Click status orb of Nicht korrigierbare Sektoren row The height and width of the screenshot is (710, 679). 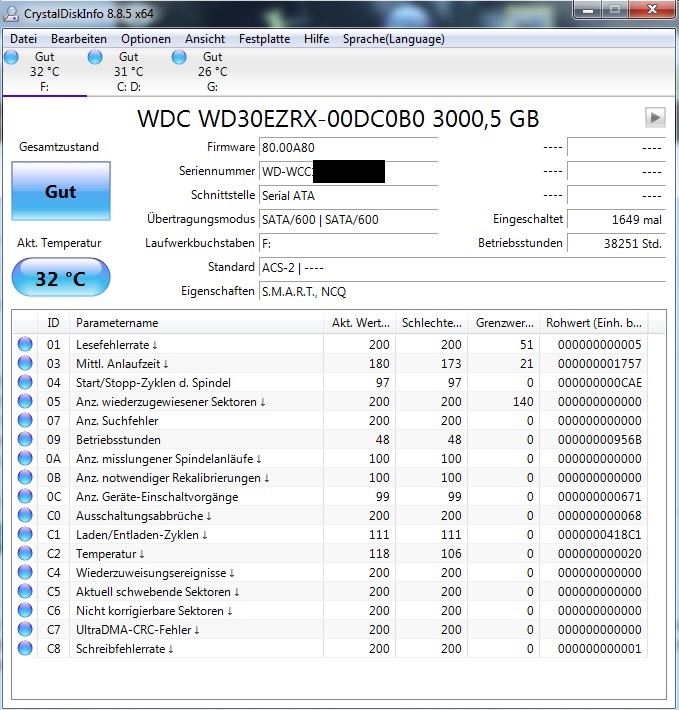click(25, 610)
